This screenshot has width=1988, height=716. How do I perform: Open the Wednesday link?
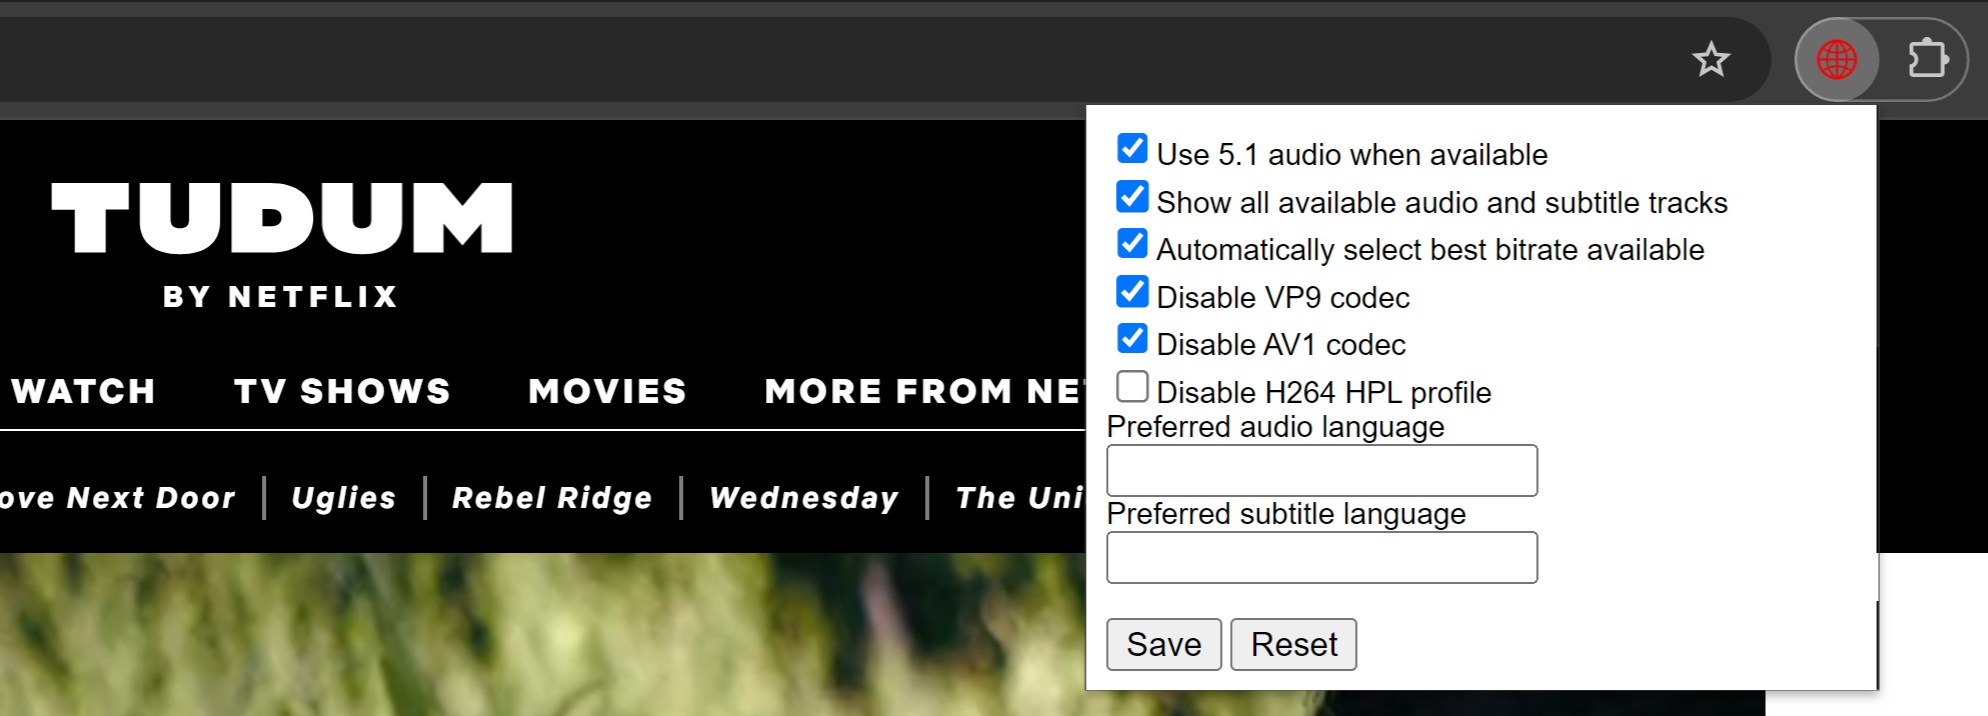[804, 498]
